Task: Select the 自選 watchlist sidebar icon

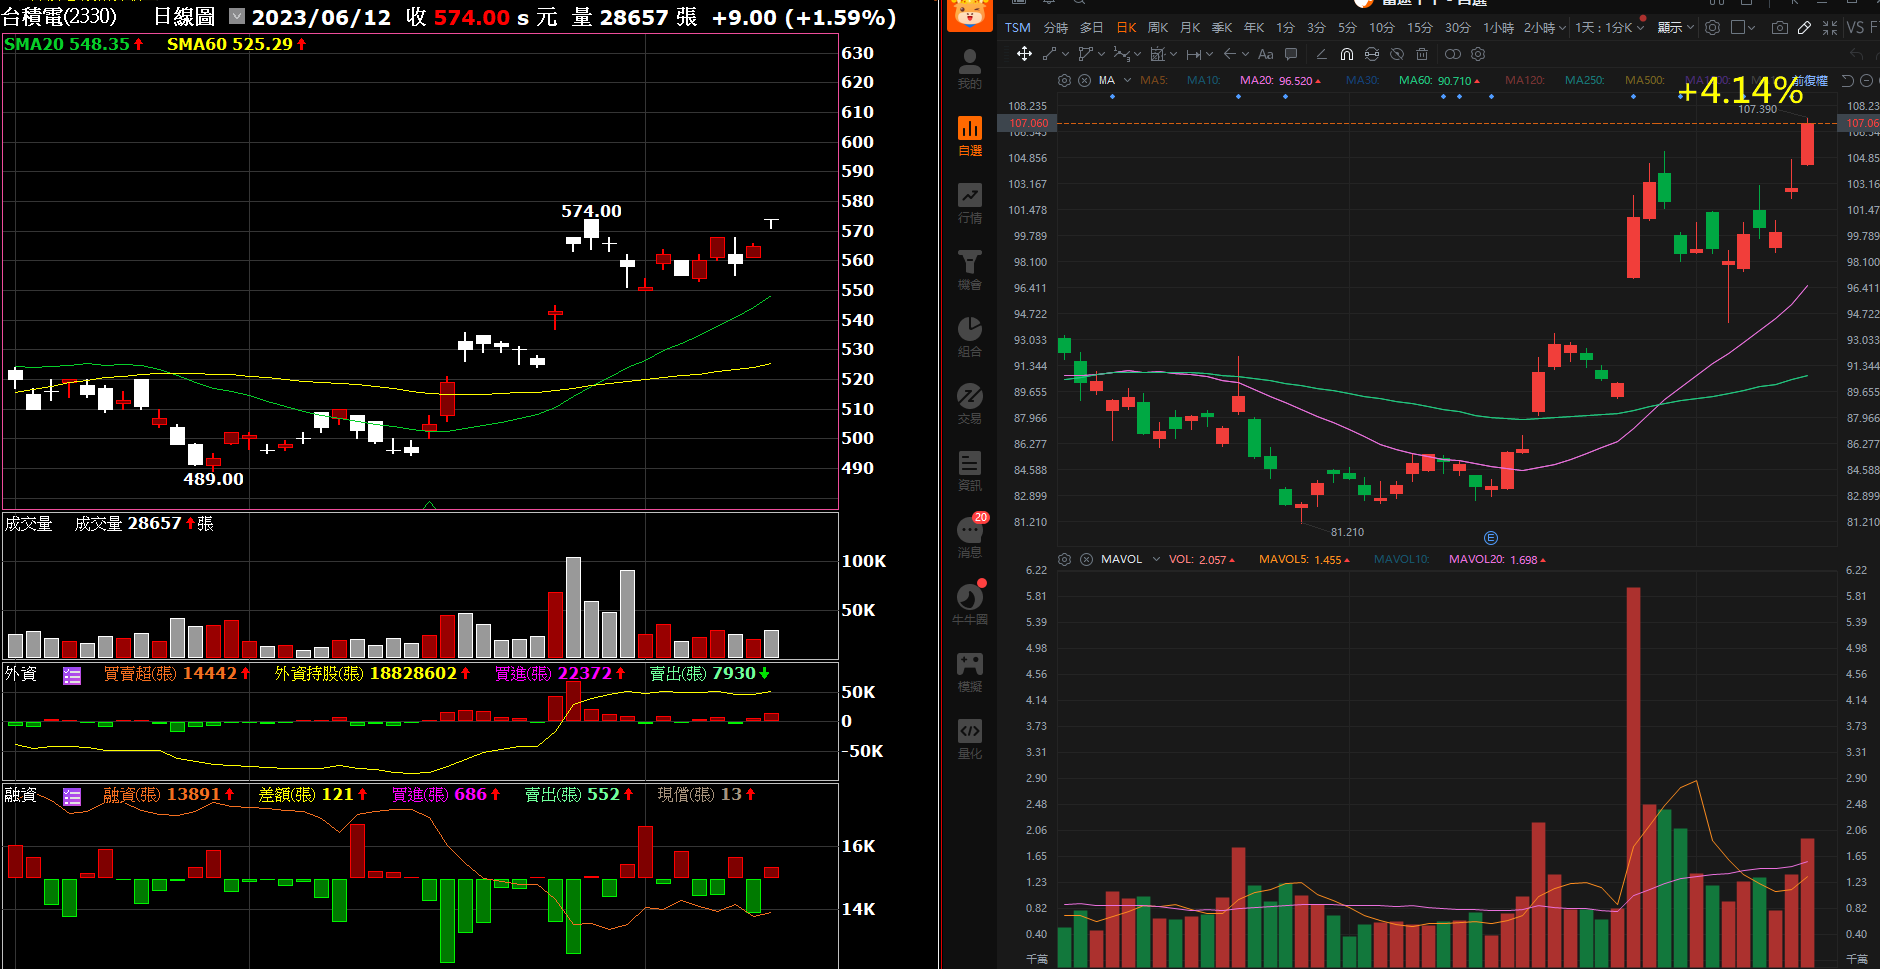Action: click(969, 136)
